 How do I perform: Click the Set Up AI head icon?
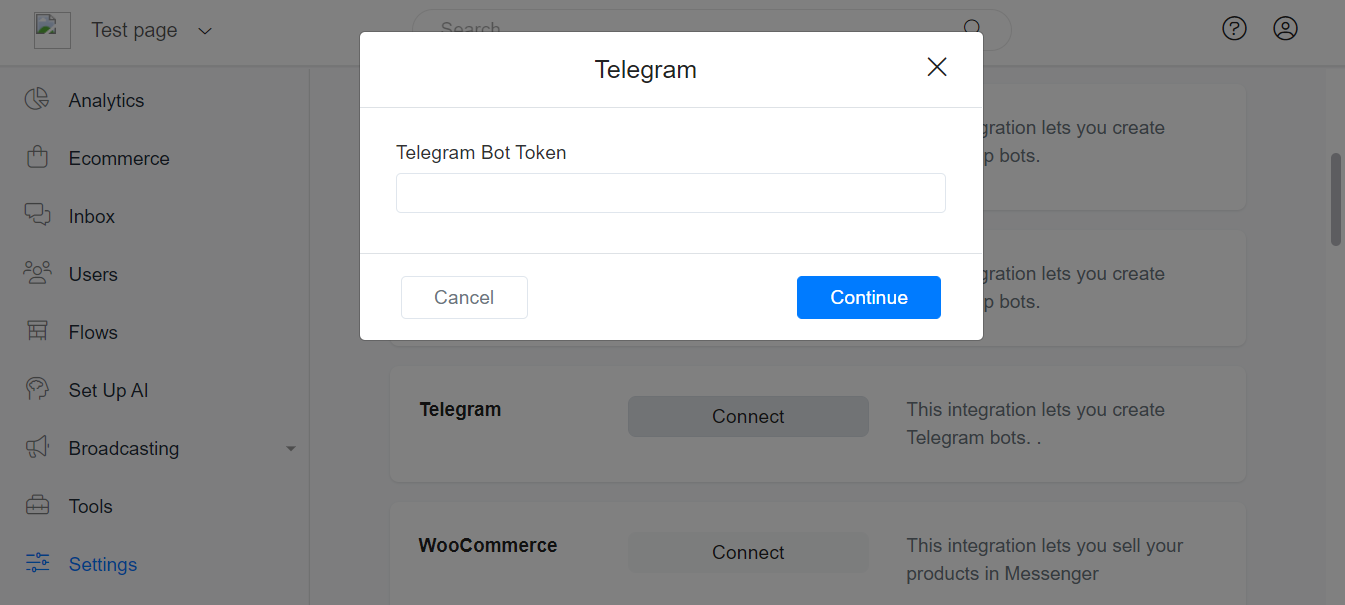click(x=37, y=389)
